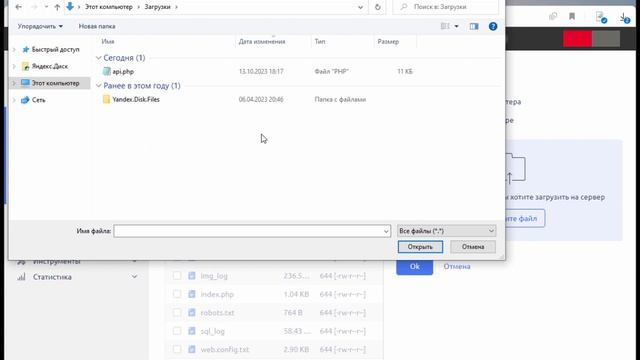Click the web.config.txt file icon
The image size is (640, 360).
pos(192,349)
